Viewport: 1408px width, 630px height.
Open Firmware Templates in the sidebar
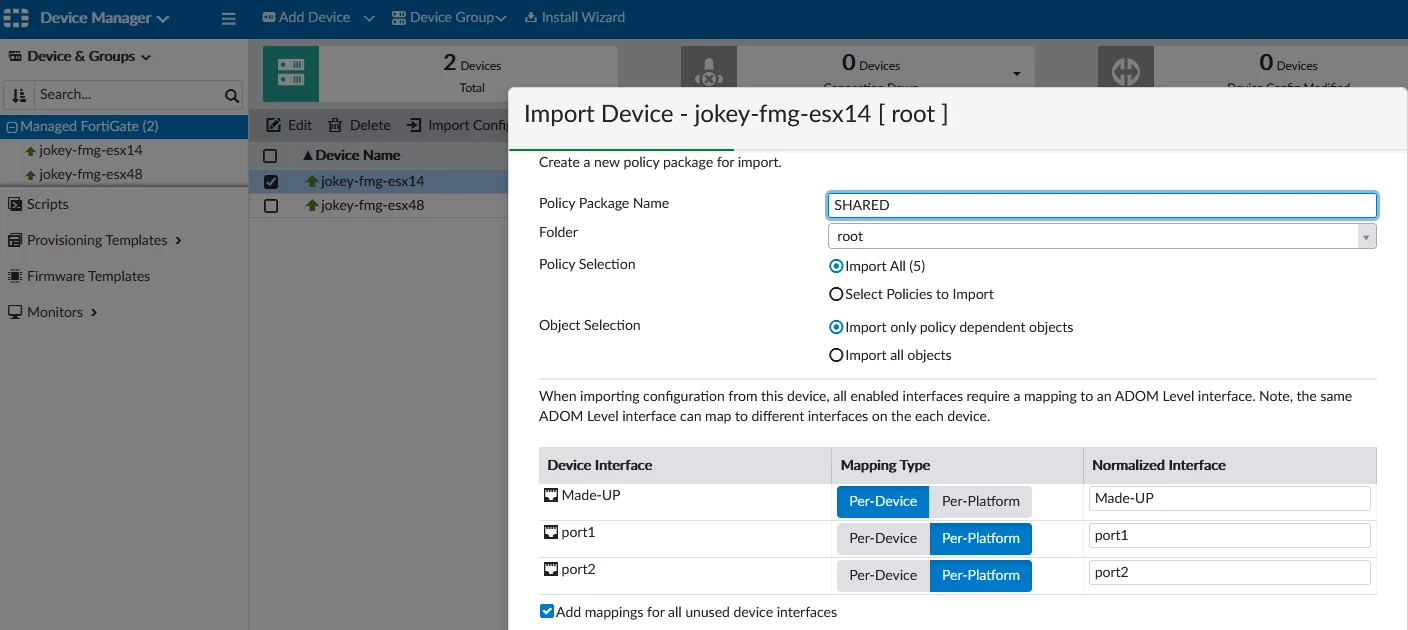tap(88, 276)
